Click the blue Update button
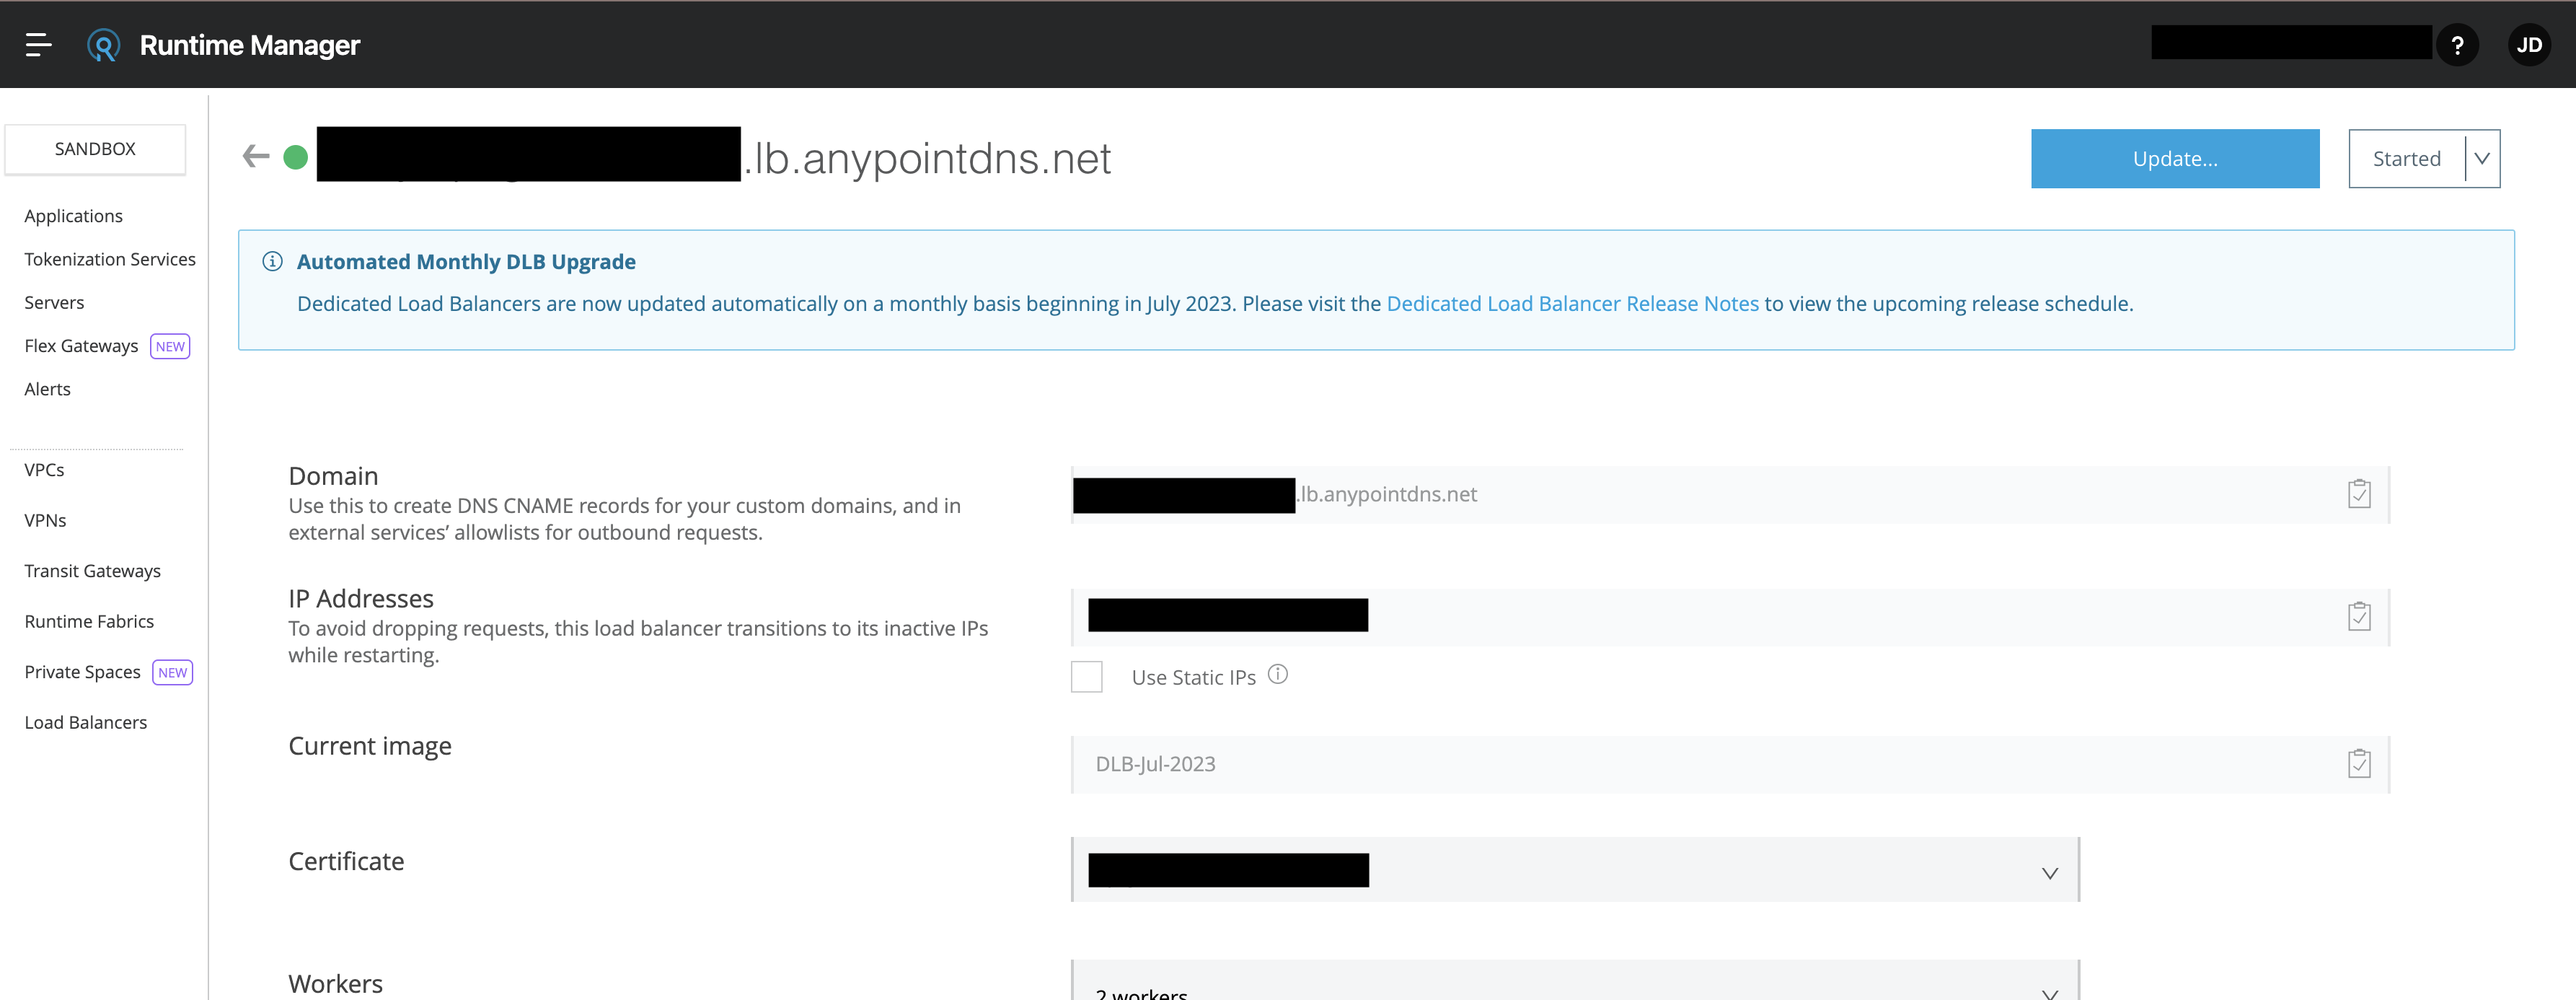Image resolution: width=2576 pixels, height=1000 pixels. 2174,159
